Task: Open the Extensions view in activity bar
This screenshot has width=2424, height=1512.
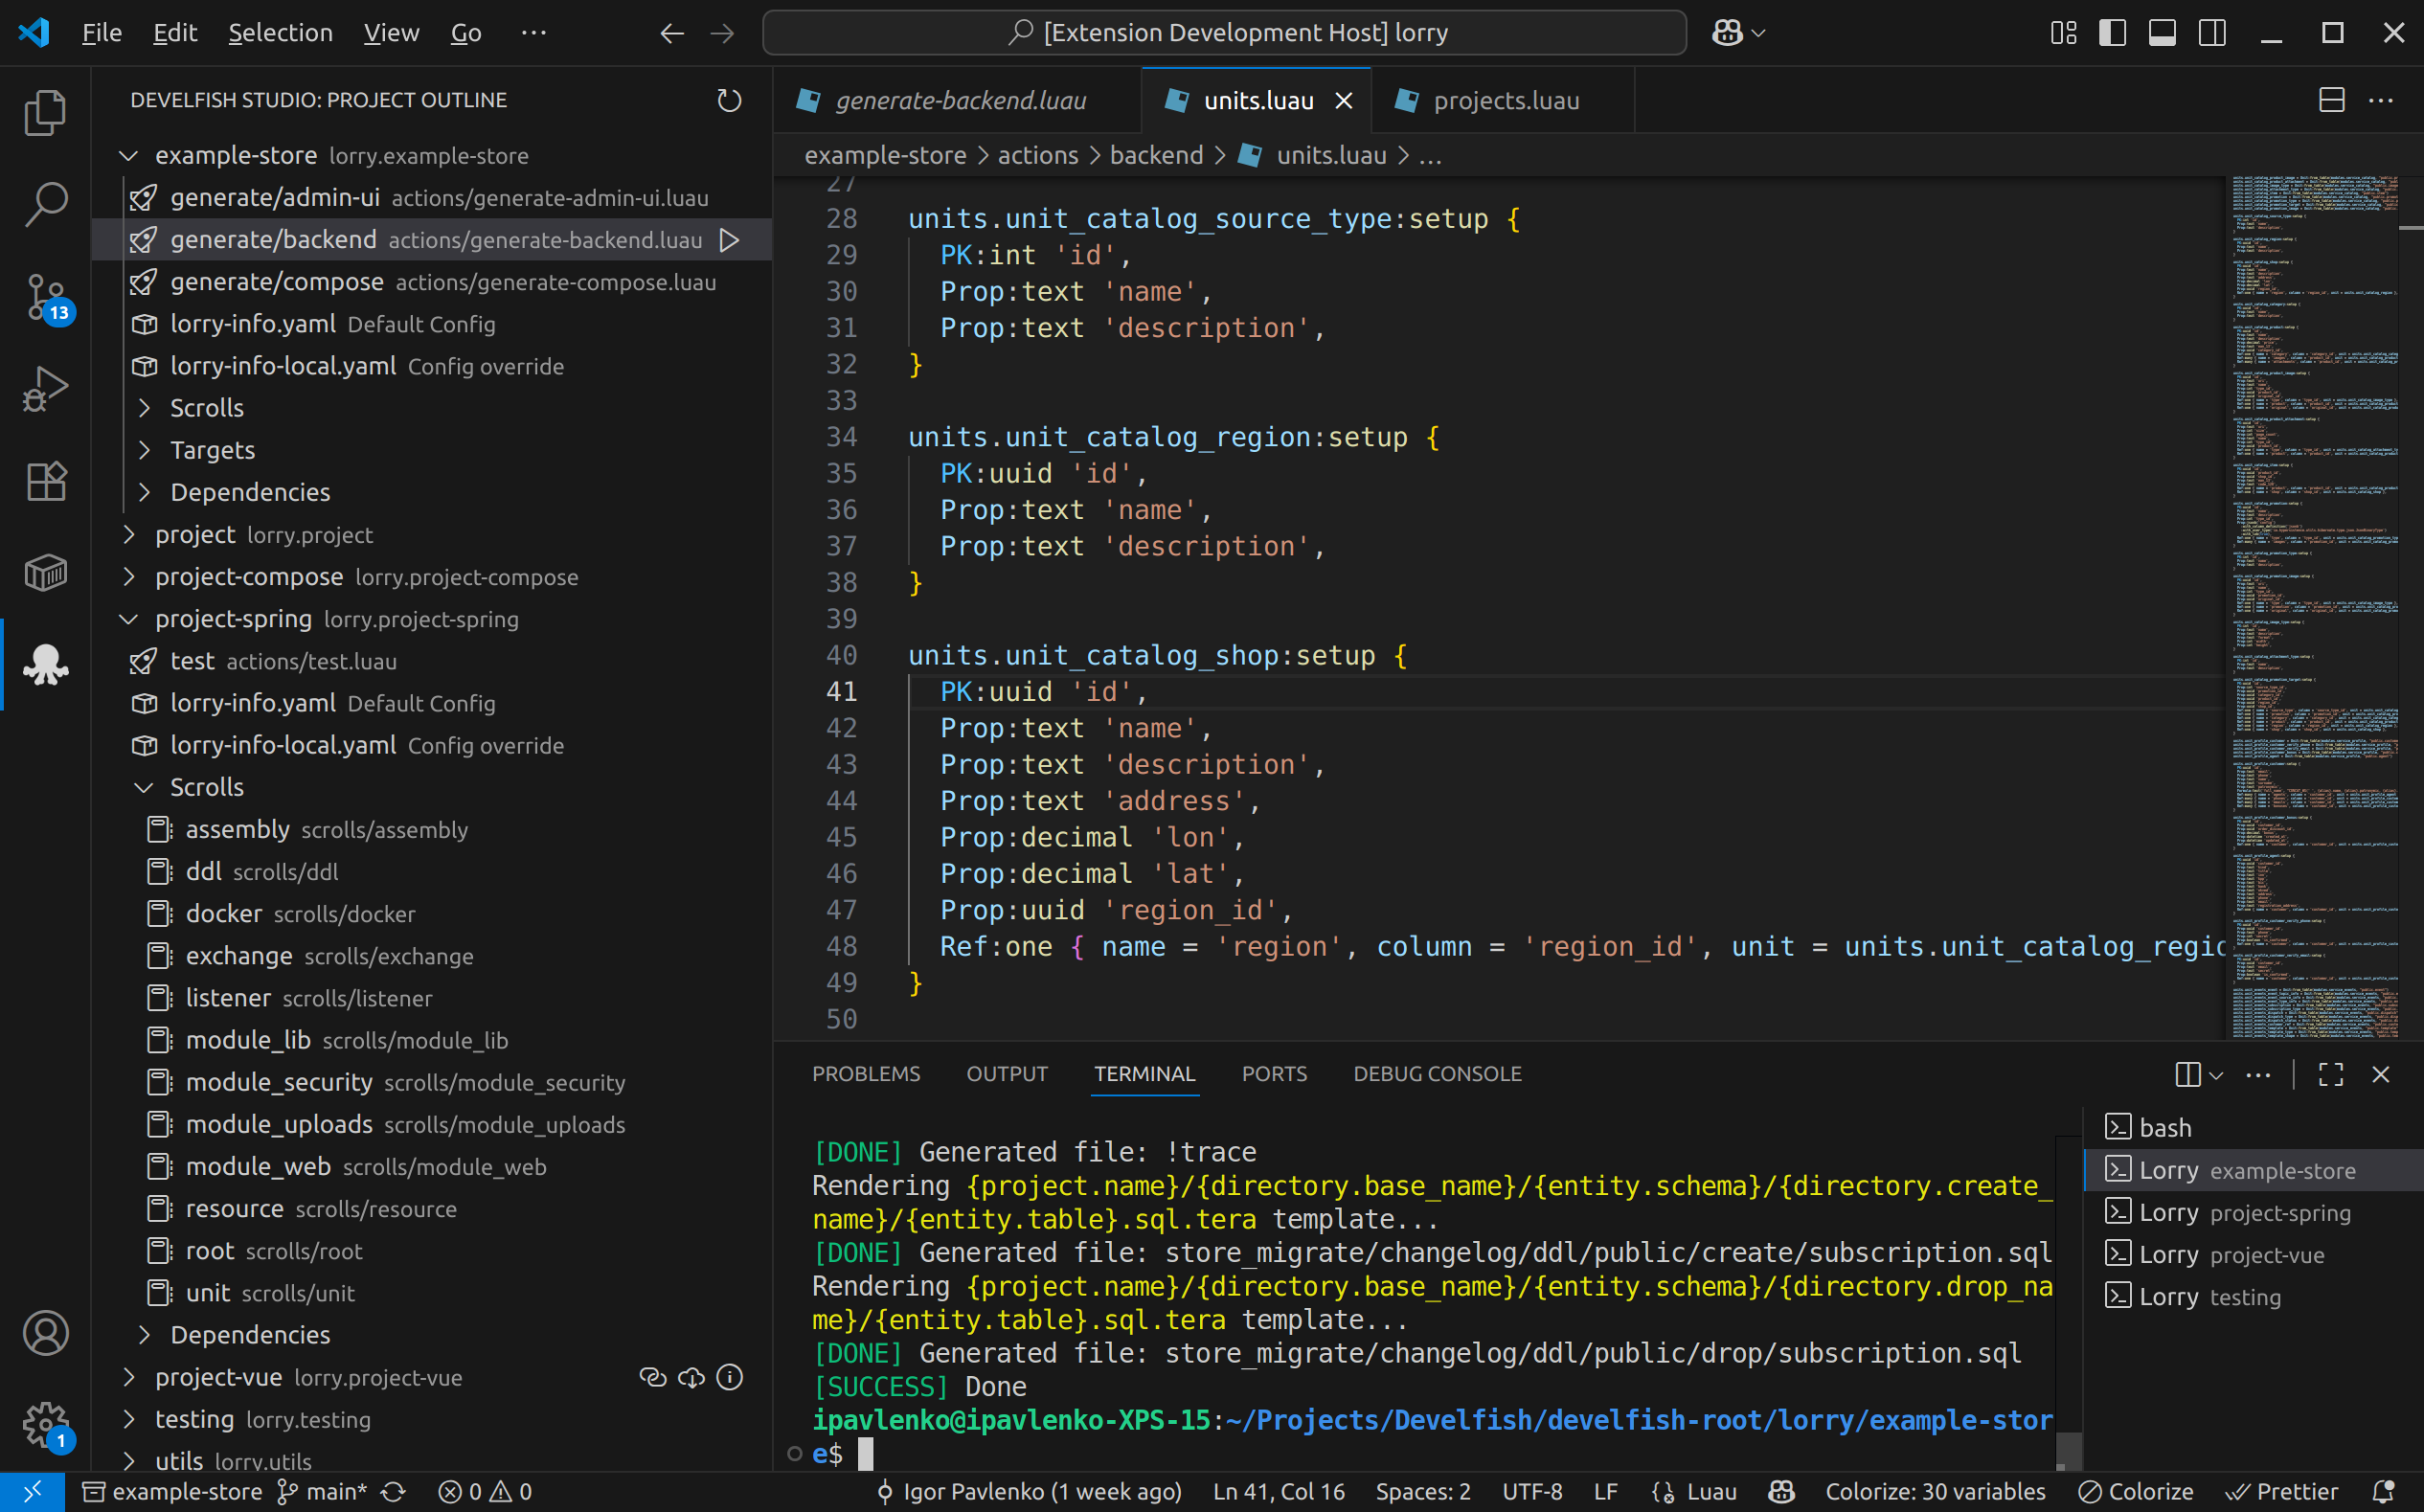Action: (x=45, y=481)
